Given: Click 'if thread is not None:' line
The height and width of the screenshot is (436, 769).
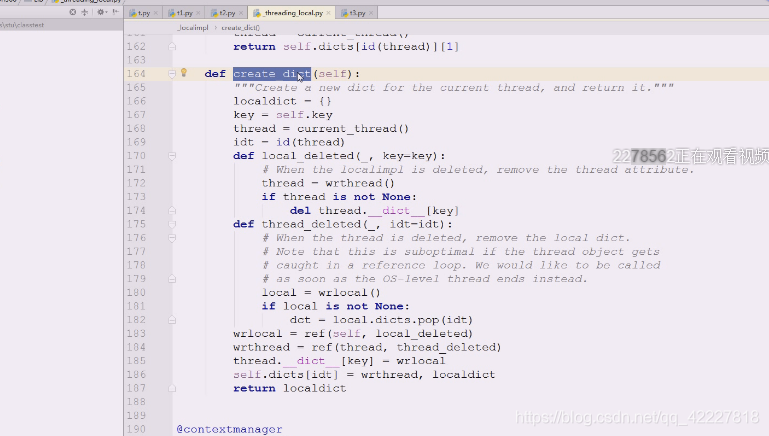Looking at the screenshot, I should [x=339, y=197].
